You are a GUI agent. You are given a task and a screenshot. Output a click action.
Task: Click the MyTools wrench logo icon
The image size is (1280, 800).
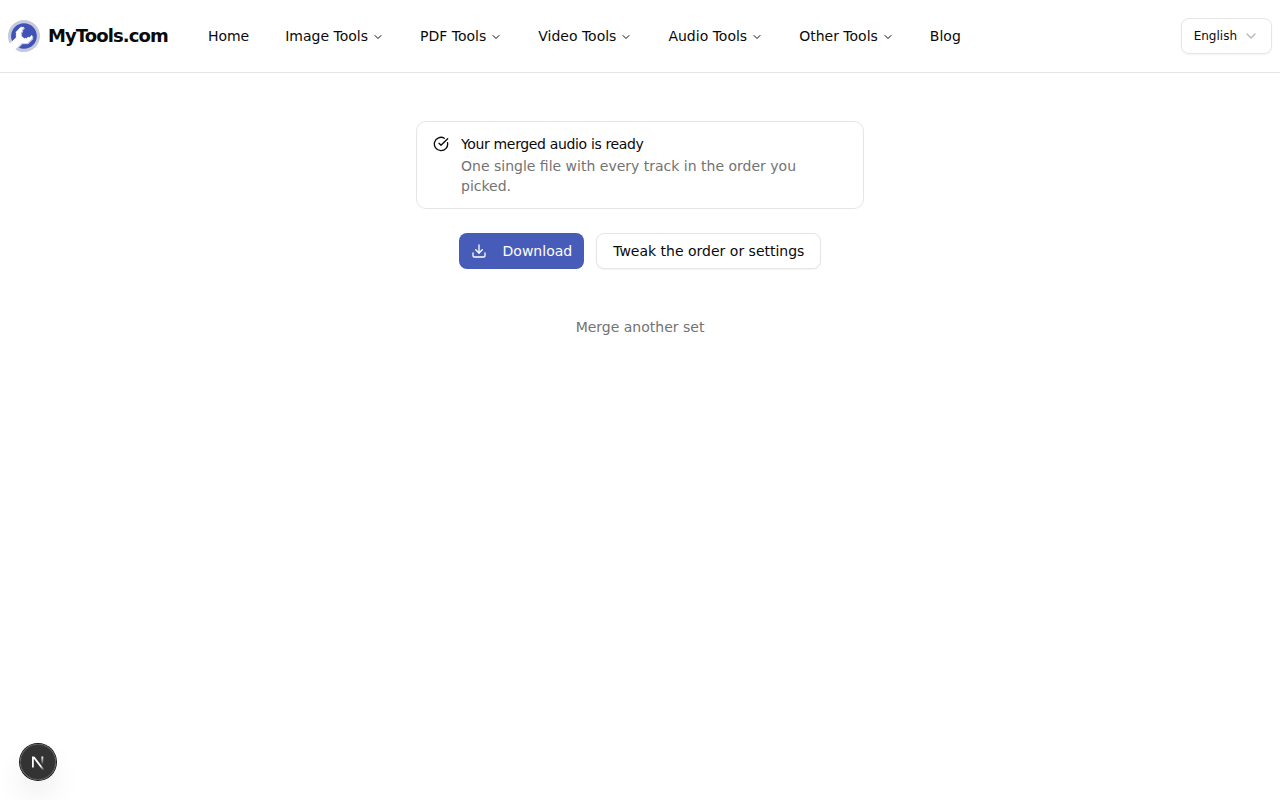point(24,36)
